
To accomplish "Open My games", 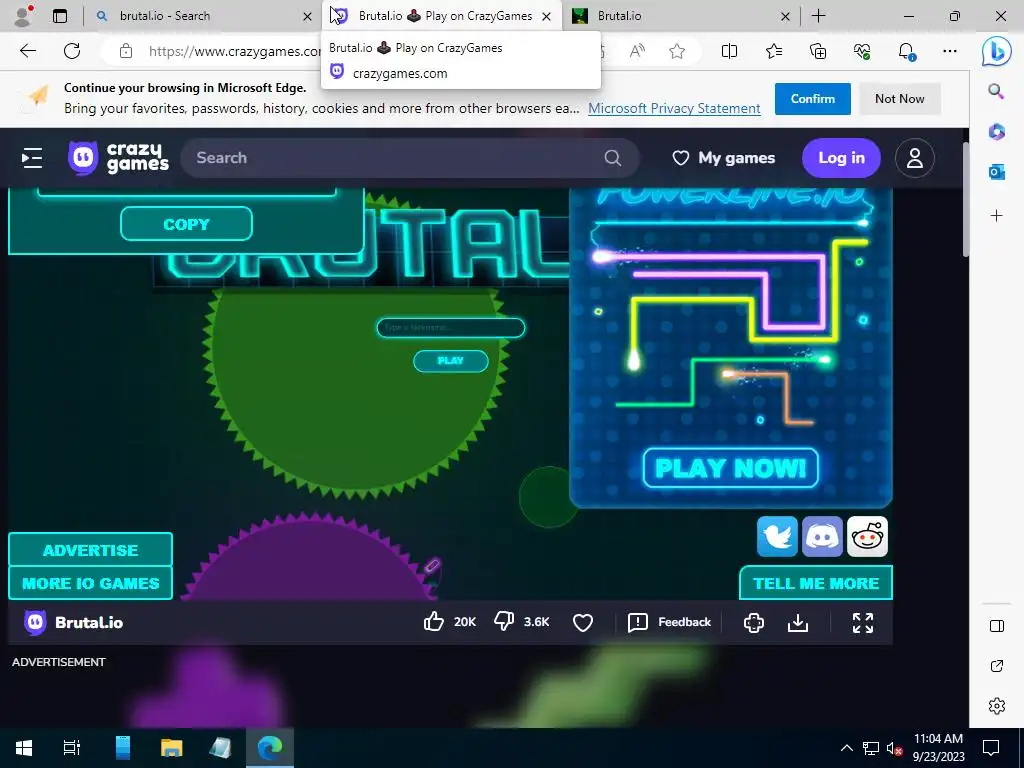I will pyautogui.click(x=724, y=158).
